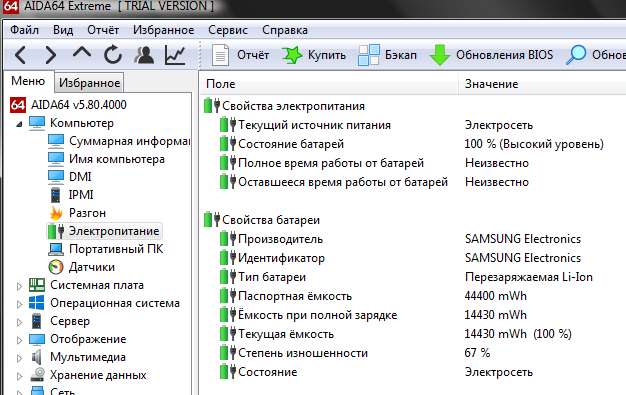Image resolution: width=626 pixels, height=395 pixels.
Task: Expand the Системная плата node
Action: click(x=19, y=286)
